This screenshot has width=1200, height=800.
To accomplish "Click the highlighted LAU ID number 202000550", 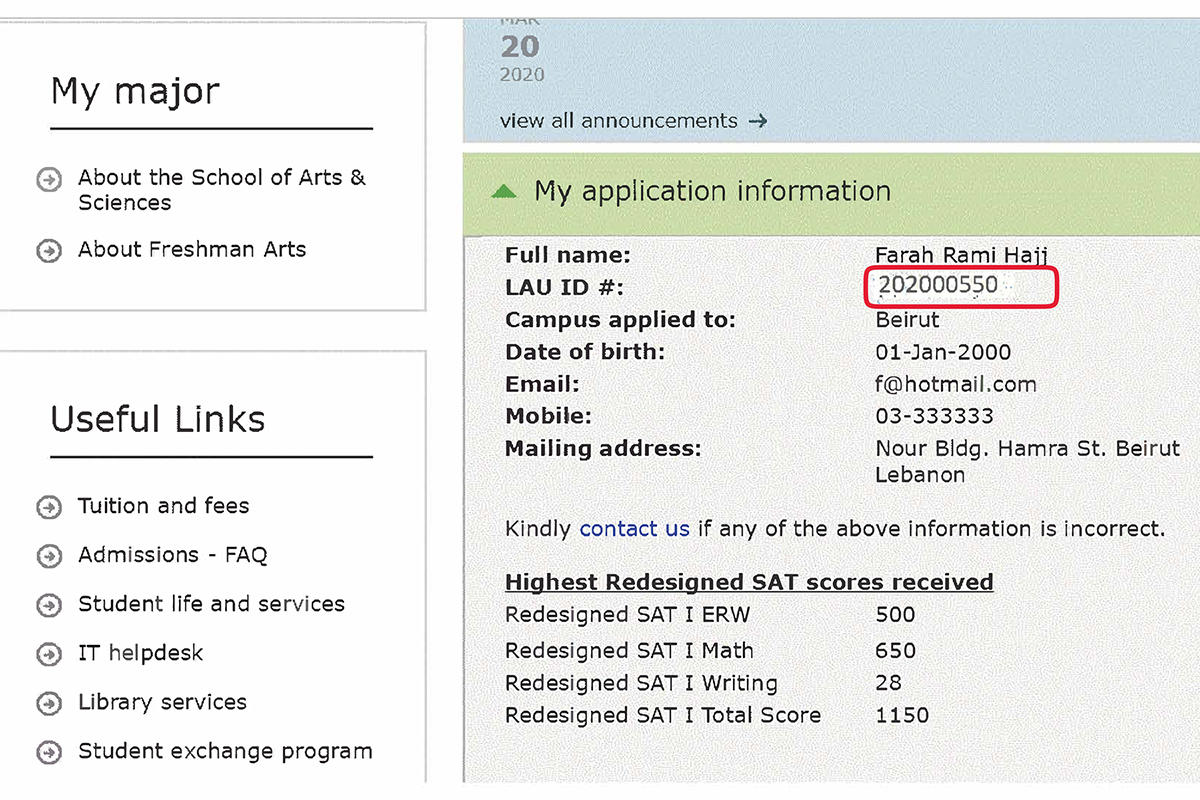I will point(938,286).
